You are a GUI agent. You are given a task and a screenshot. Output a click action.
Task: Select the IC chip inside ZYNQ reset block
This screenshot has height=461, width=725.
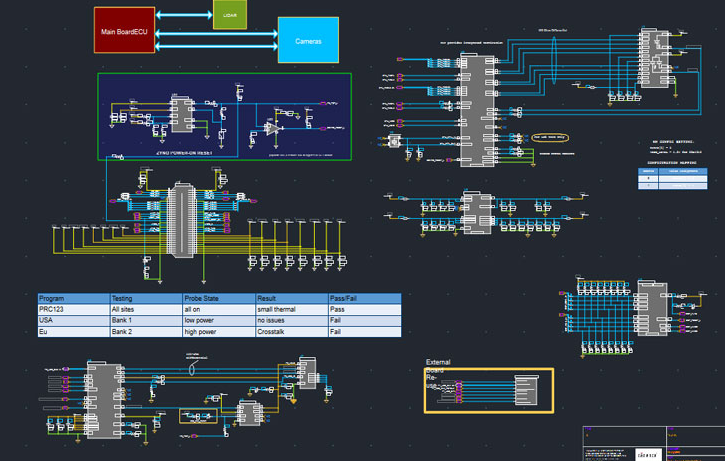pyautogui.click(x=183, y=115)
